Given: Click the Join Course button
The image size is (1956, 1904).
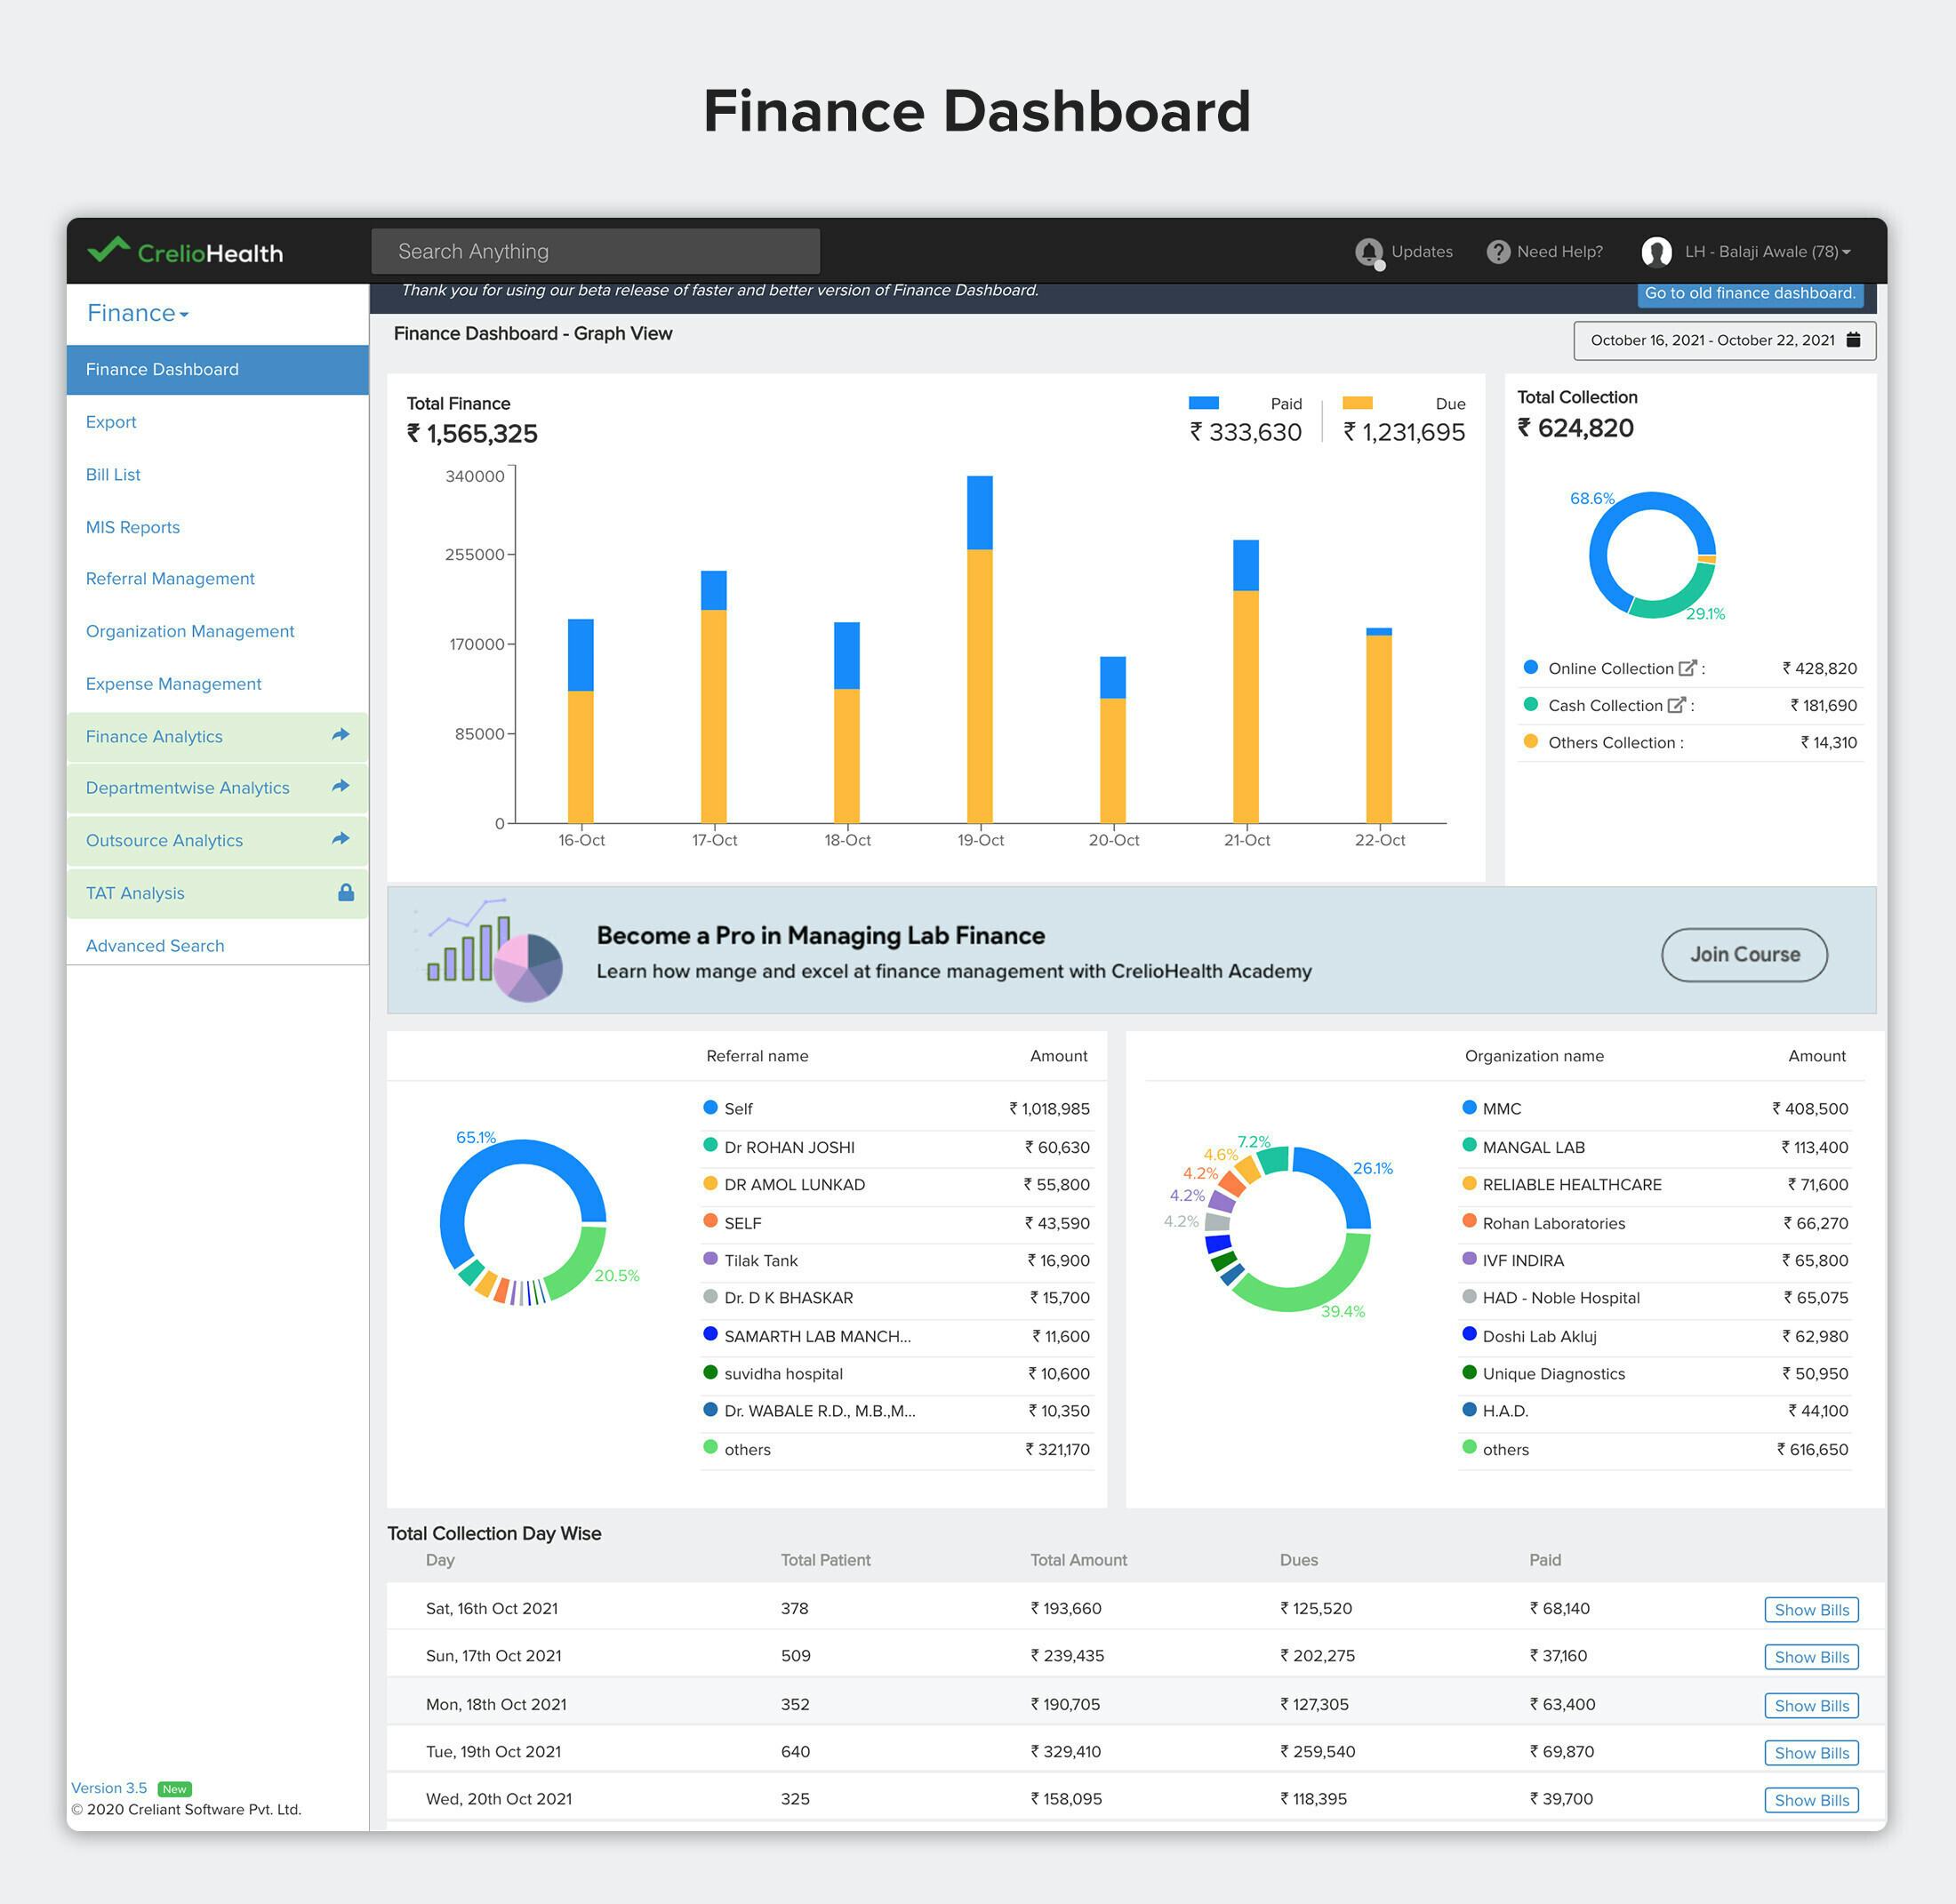Looking at the screenshot, I should point(1744,954).
